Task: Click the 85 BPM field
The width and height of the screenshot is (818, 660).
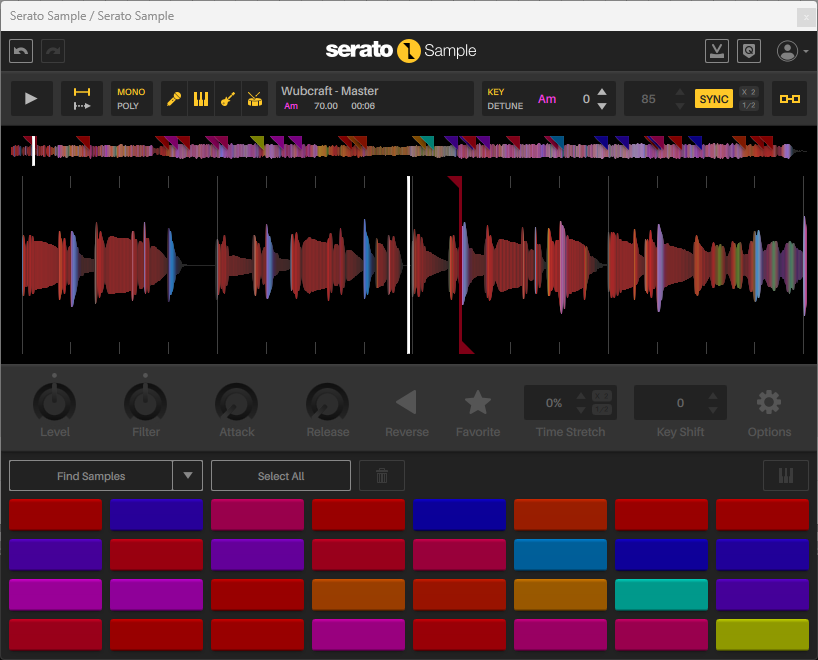Action: [648, 99]
